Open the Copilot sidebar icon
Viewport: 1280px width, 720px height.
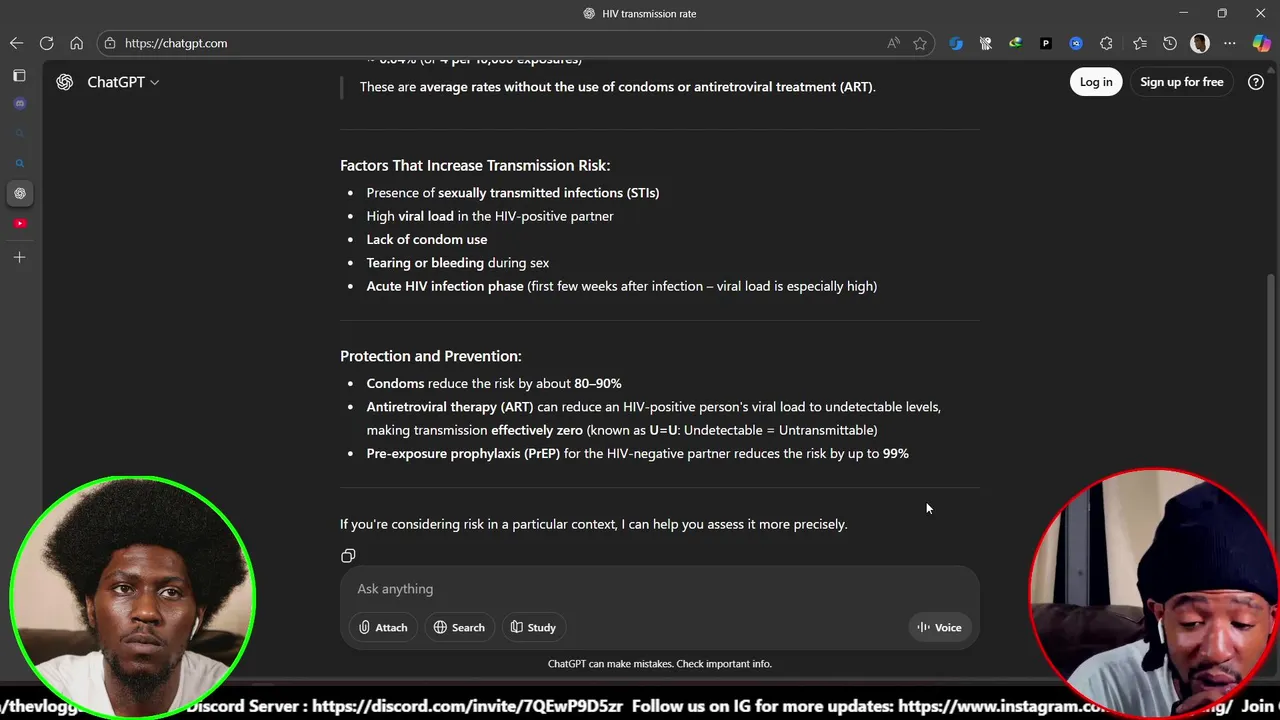tap(1261, 43)
